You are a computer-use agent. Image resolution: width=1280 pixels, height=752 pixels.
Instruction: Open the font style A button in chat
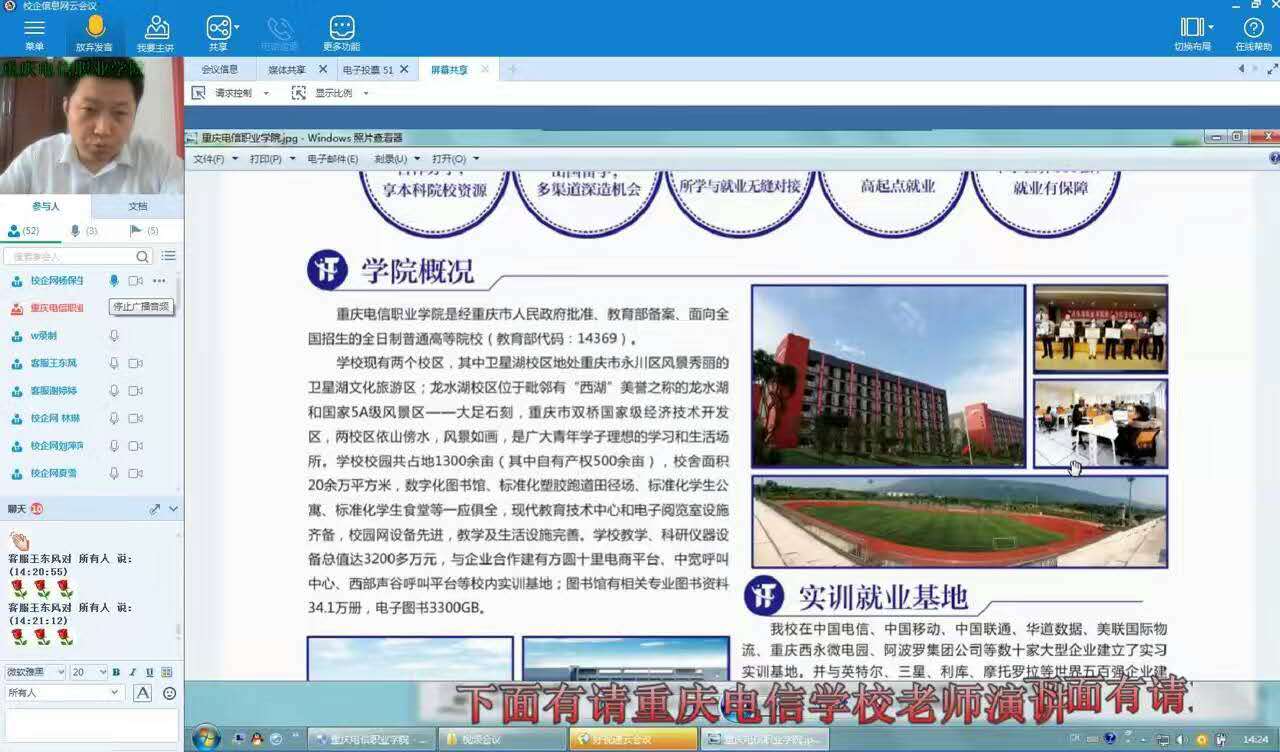143,693
